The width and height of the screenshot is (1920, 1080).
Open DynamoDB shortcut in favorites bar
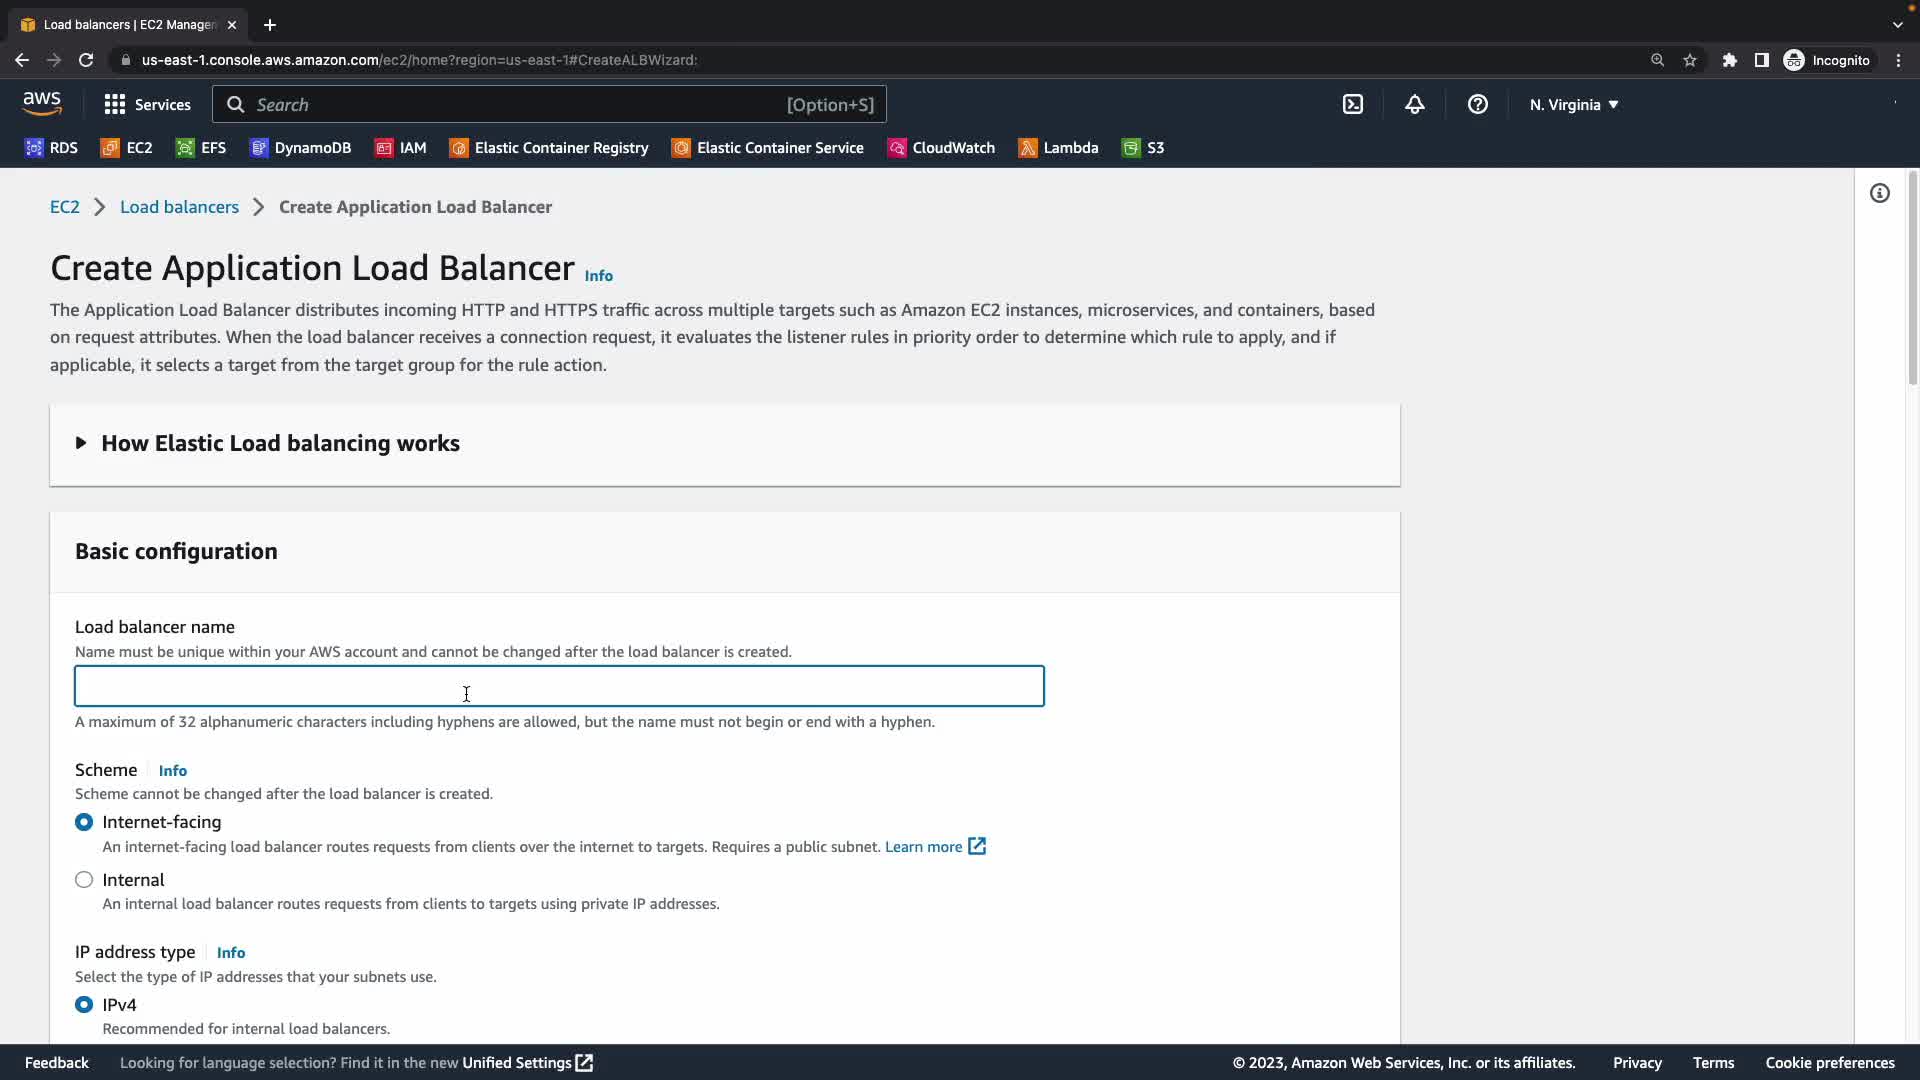pyautogui.click(x=300, y=148)
